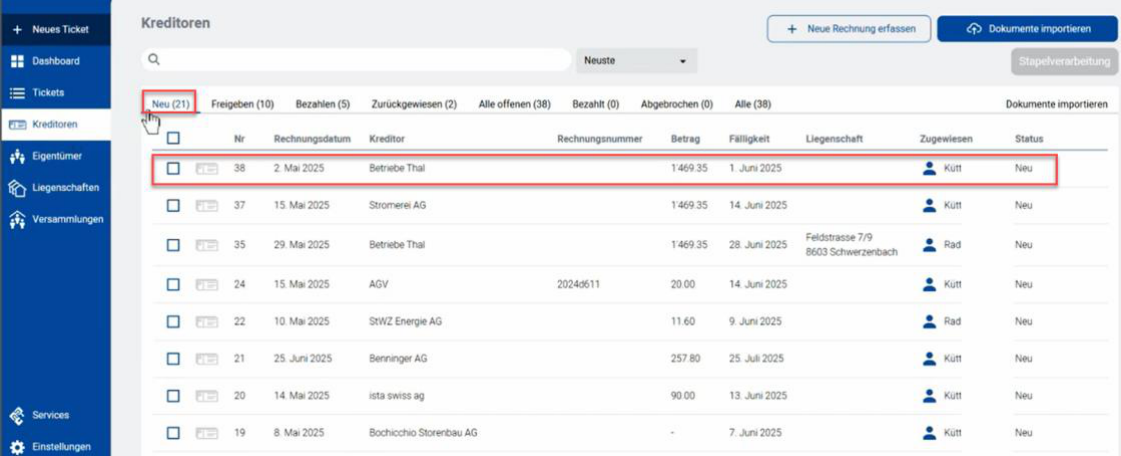Viewport: 1121px width, 456px height.
Task: Click the assignee person icon for invoice 38
Action: (929, 169)
